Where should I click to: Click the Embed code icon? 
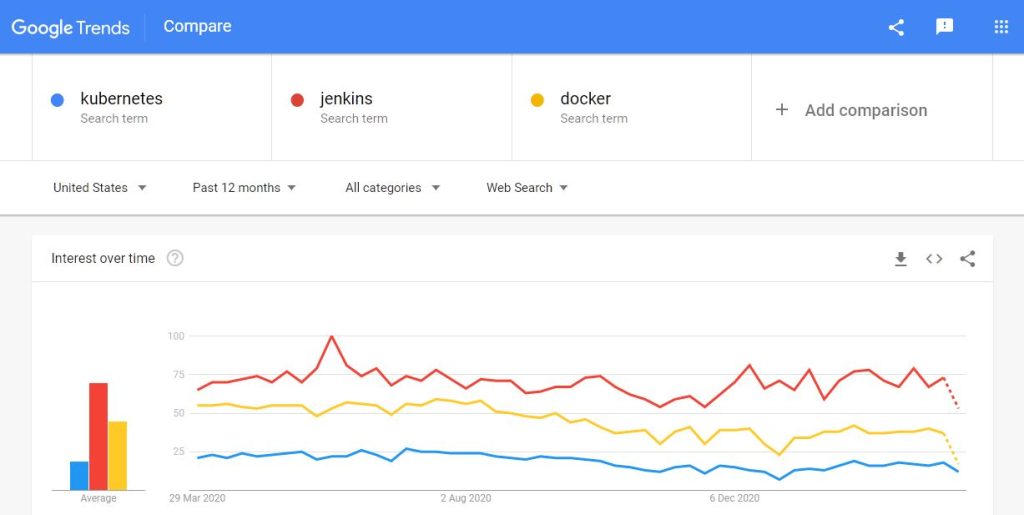tap(934, 259)
